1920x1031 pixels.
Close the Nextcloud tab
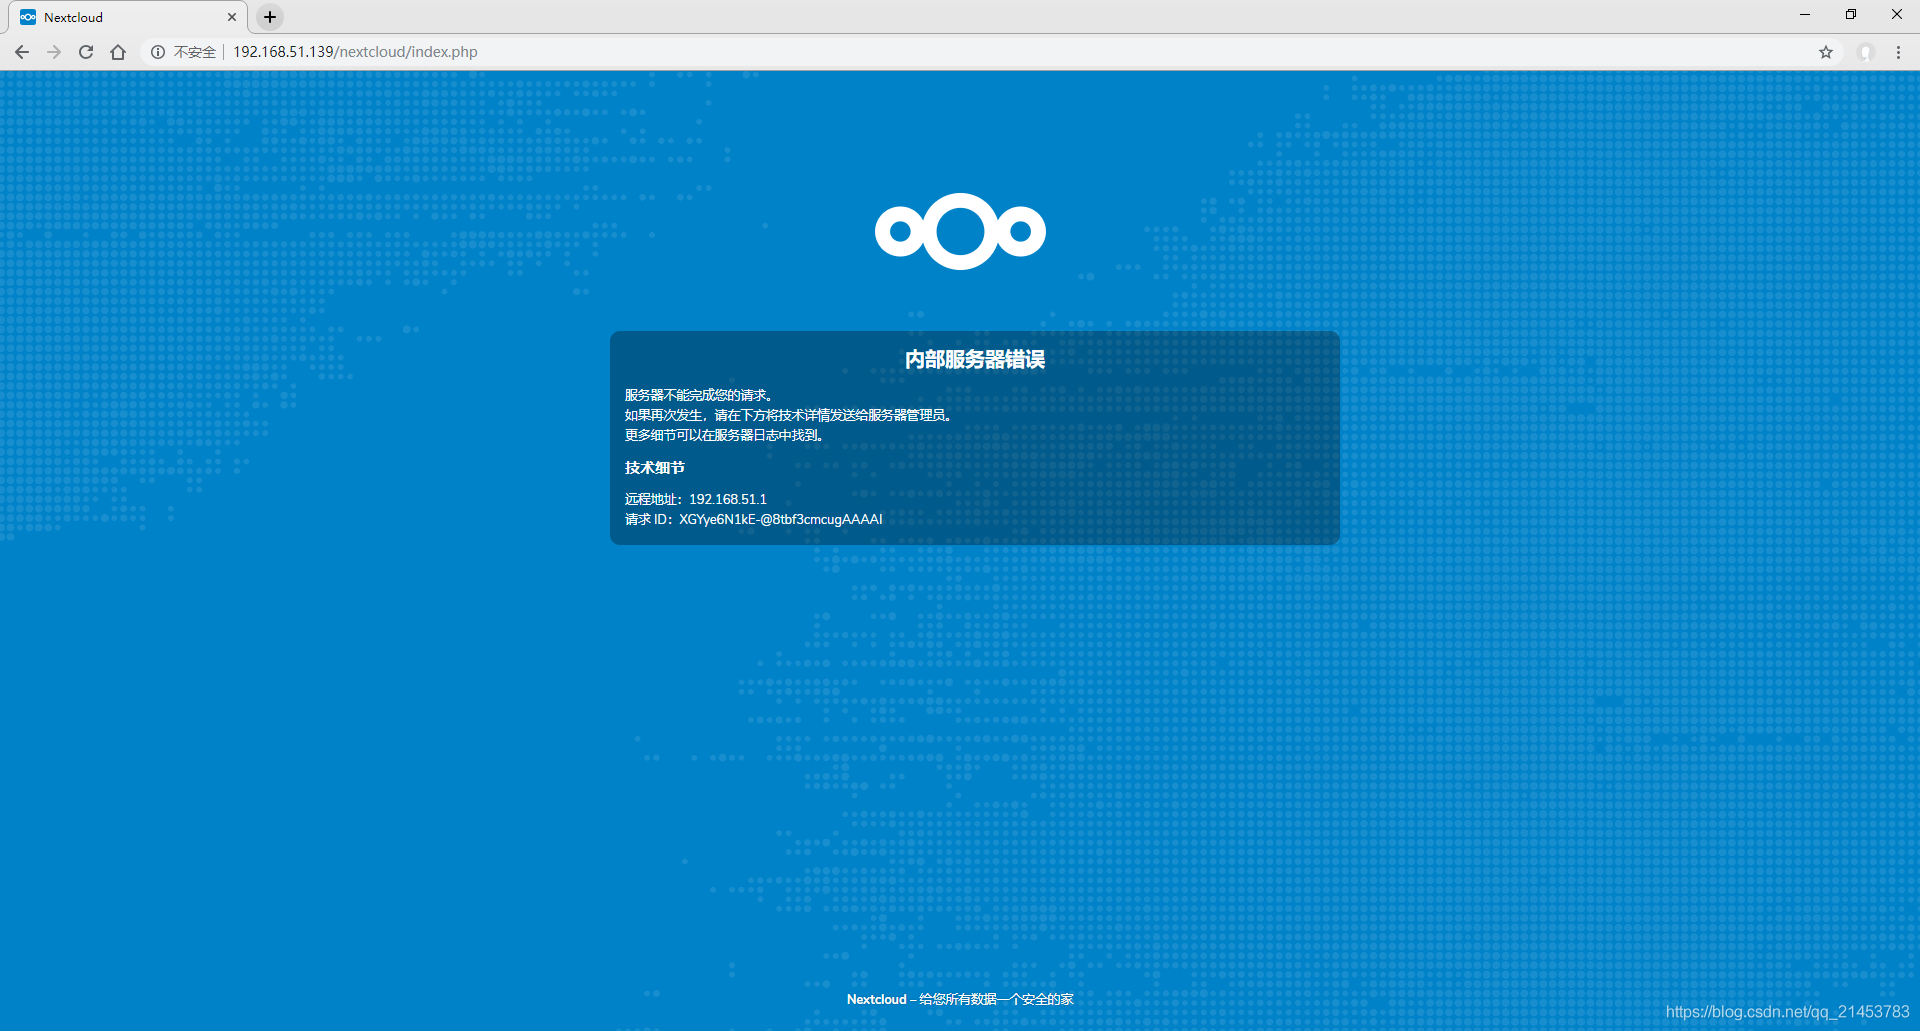(x=232, y=17)
